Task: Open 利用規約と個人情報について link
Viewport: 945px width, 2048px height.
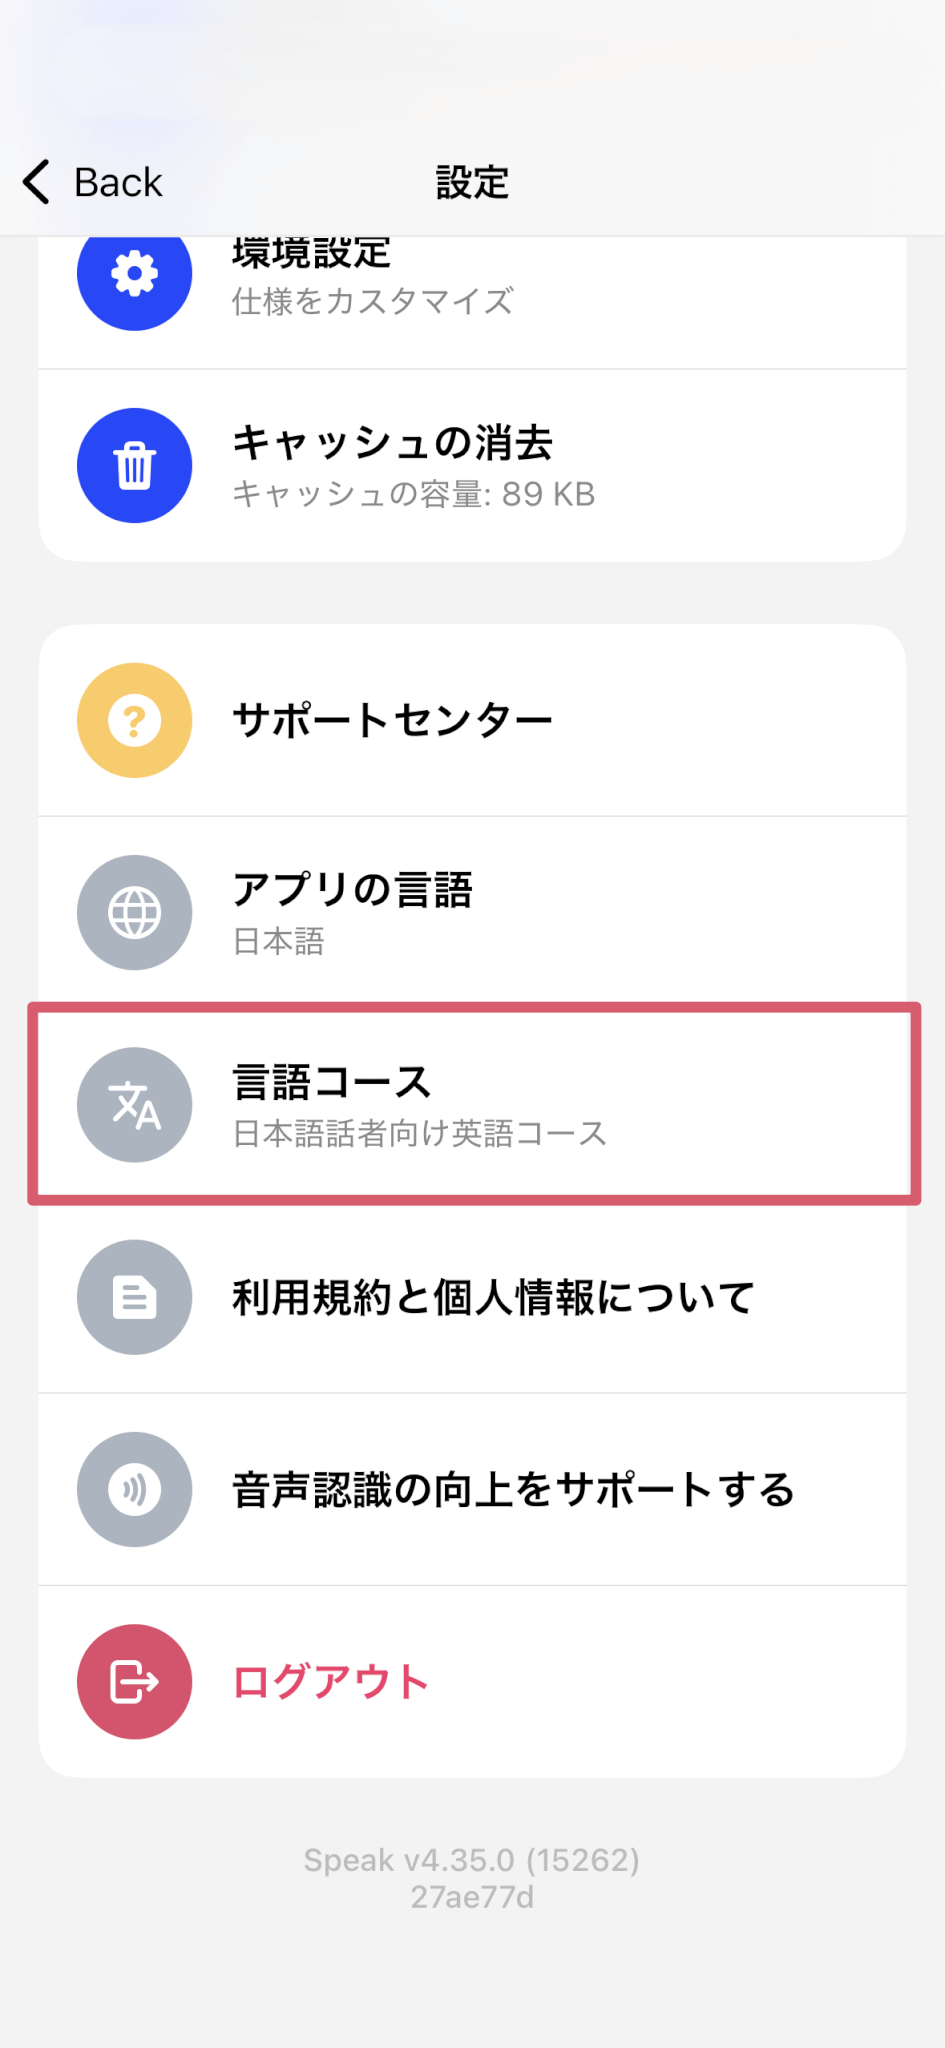Action: pos(493,1297)
